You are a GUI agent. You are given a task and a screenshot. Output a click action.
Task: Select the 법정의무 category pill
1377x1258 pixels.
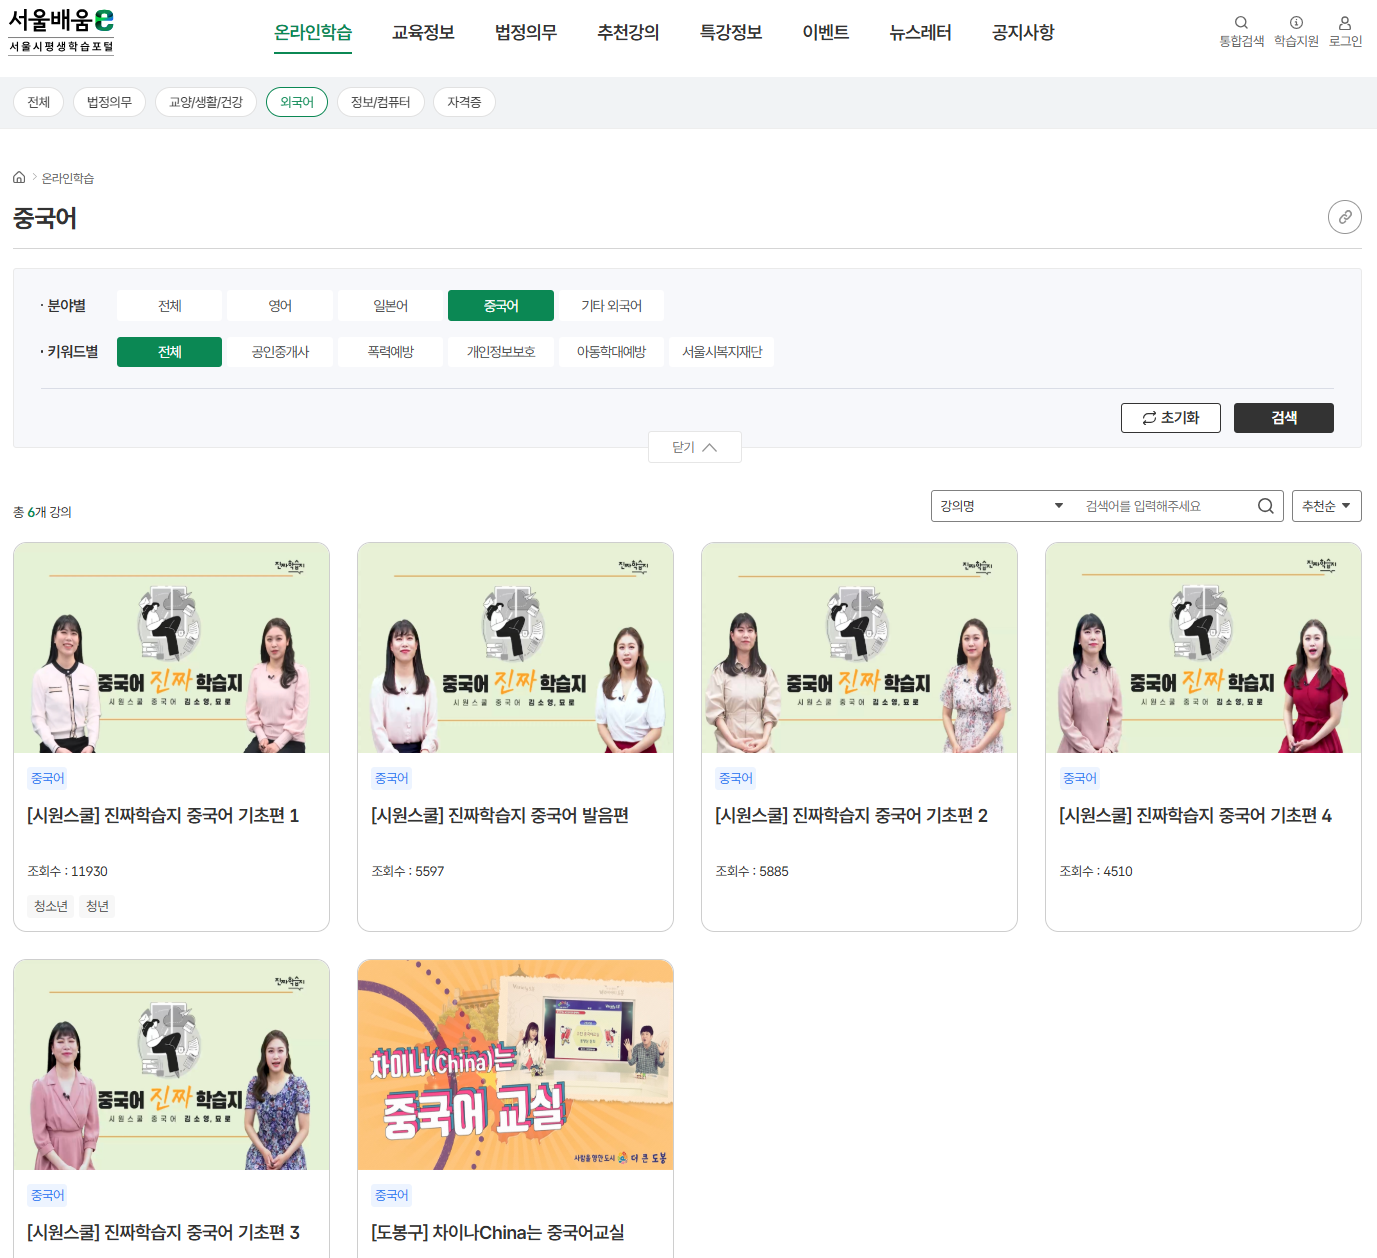click(x=109, y=102)
